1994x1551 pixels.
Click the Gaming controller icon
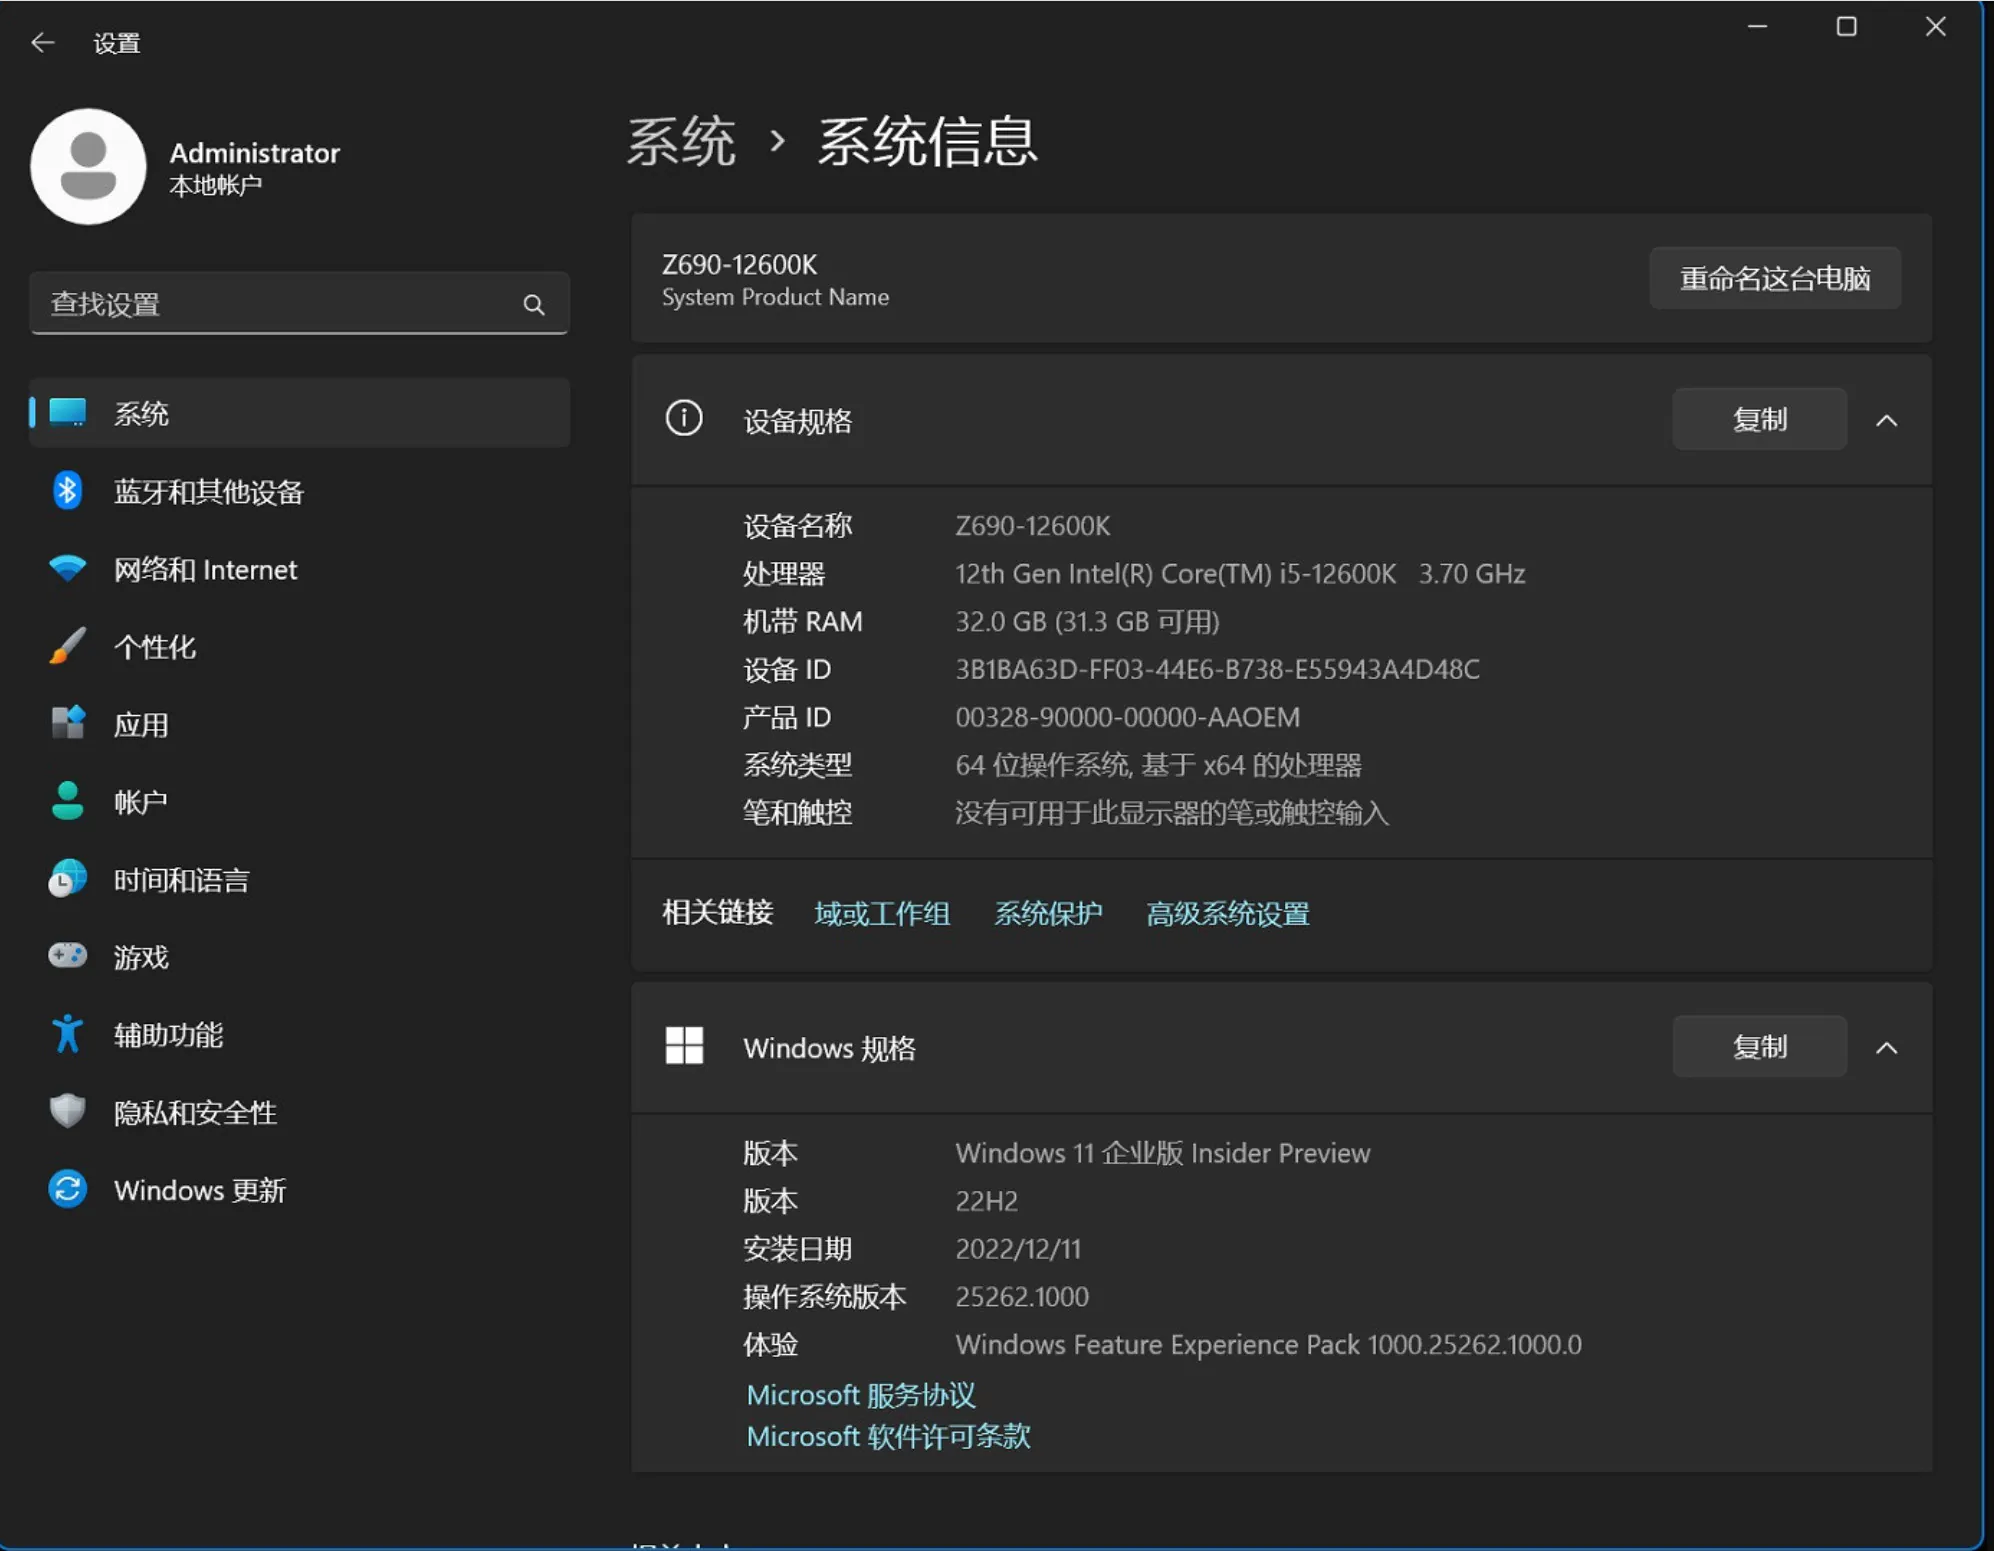68,956
